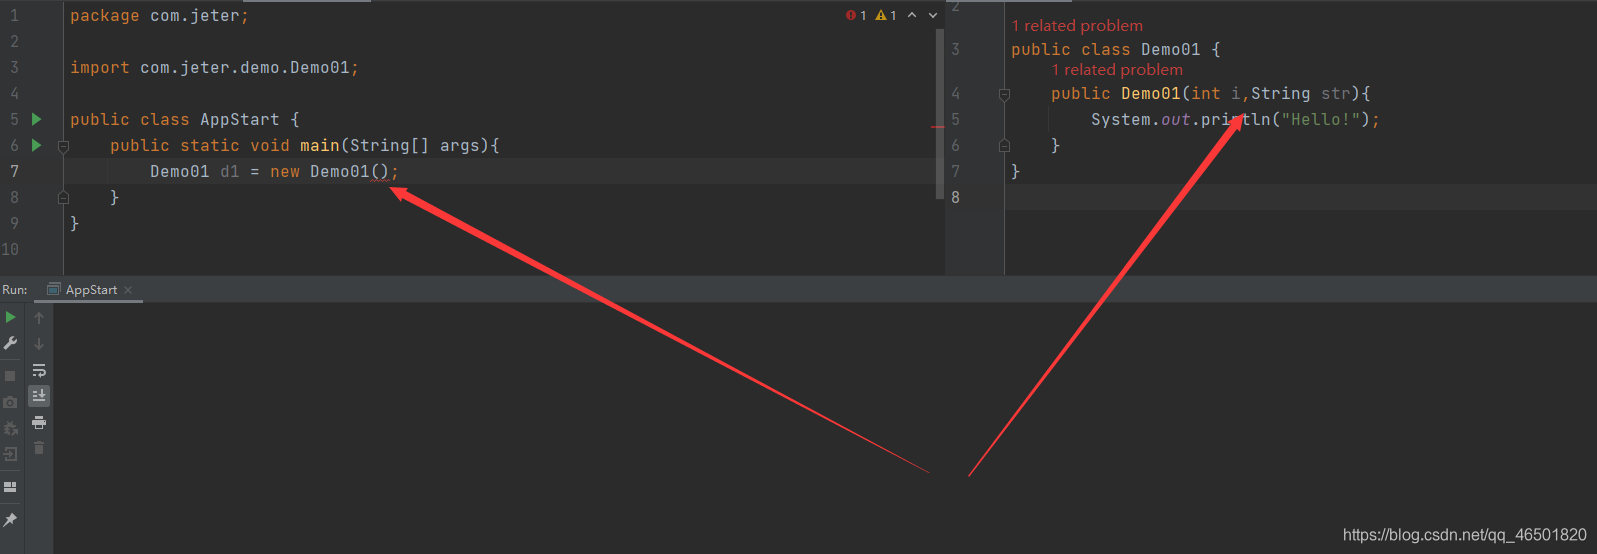The height and width of the screenshot is (554, 1597).
Task: Click the vertical scrollbar of the AppStart editor
Action: pyautogui.click(x=940, y=112)
